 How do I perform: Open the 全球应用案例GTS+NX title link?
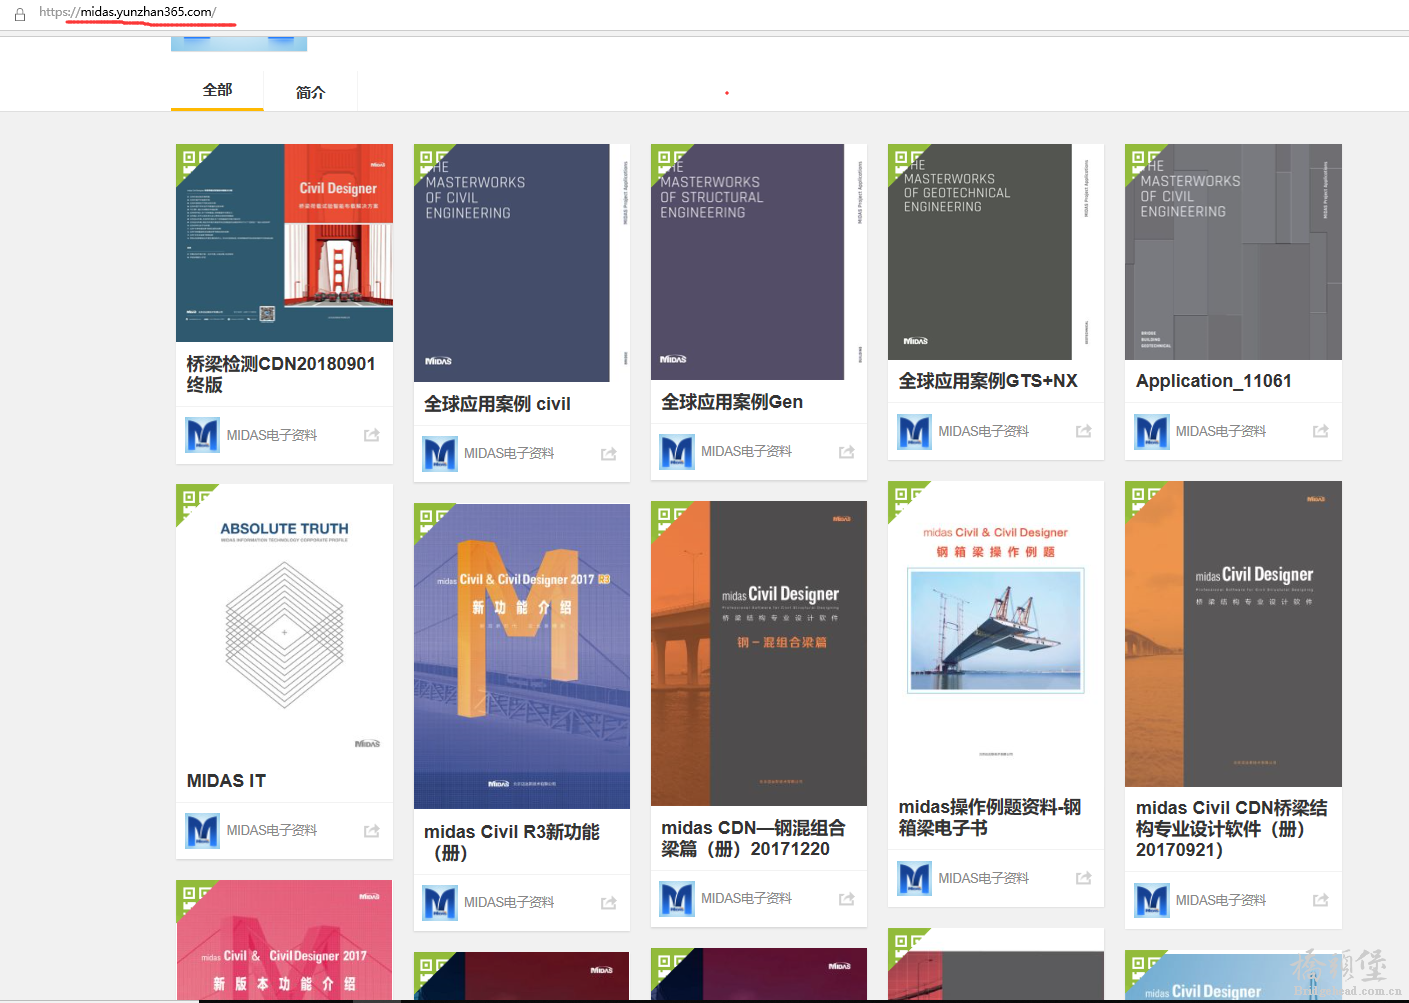[988, 381]
